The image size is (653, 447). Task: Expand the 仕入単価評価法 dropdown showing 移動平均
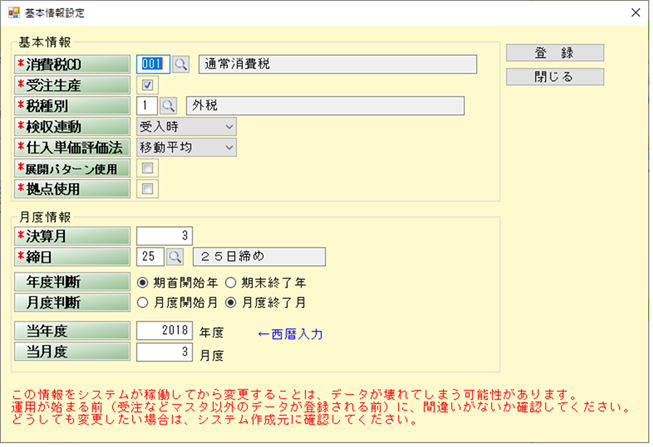coord(186,147)
